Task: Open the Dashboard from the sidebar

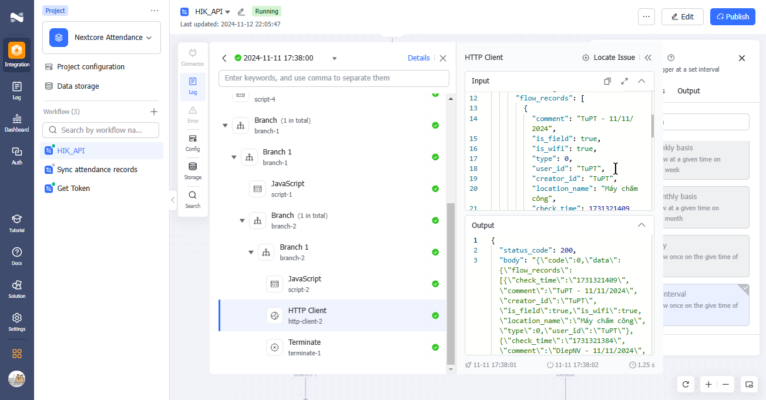Action: pyautogui.click(x=16, y=123)
